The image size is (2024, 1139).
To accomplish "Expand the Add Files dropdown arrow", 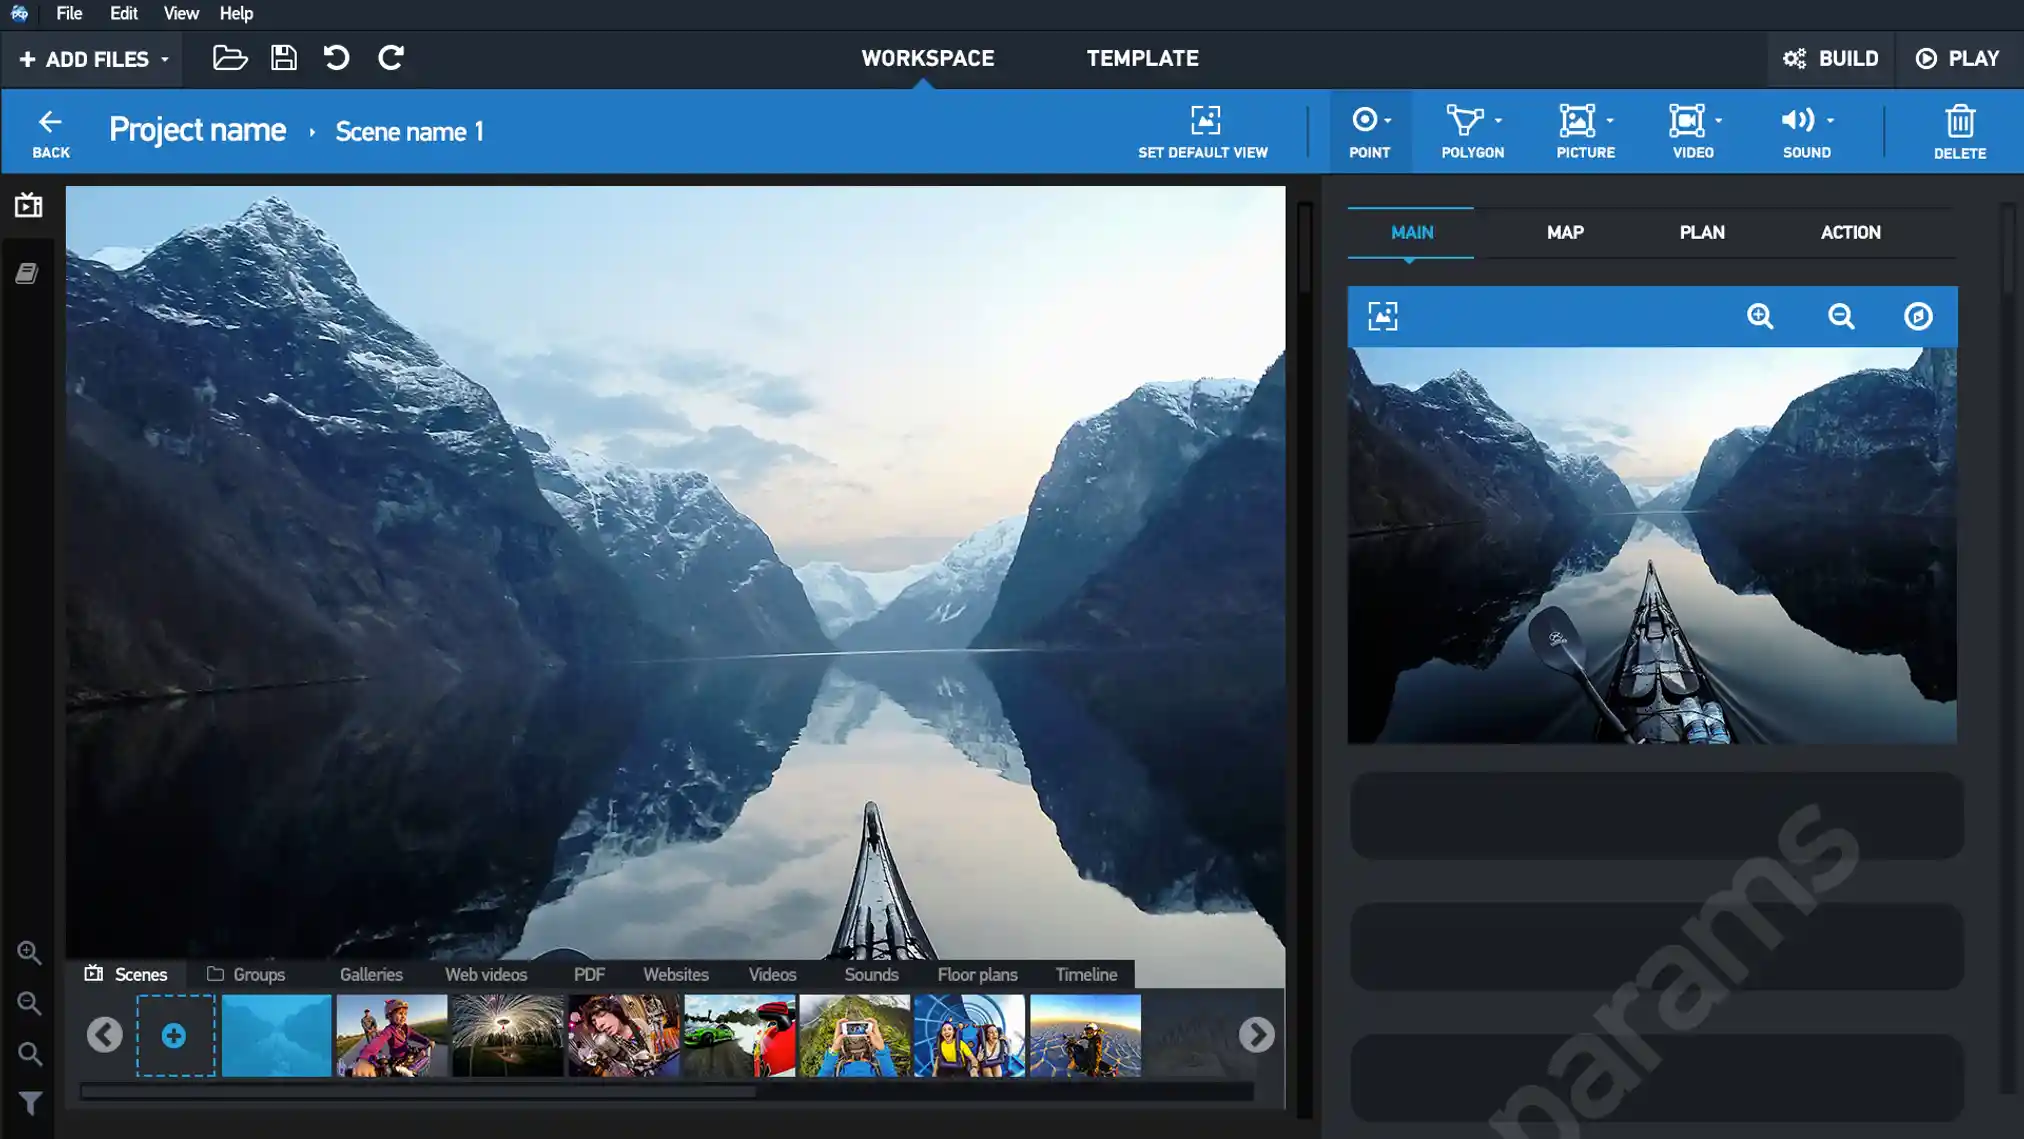I will pos(165,60).
